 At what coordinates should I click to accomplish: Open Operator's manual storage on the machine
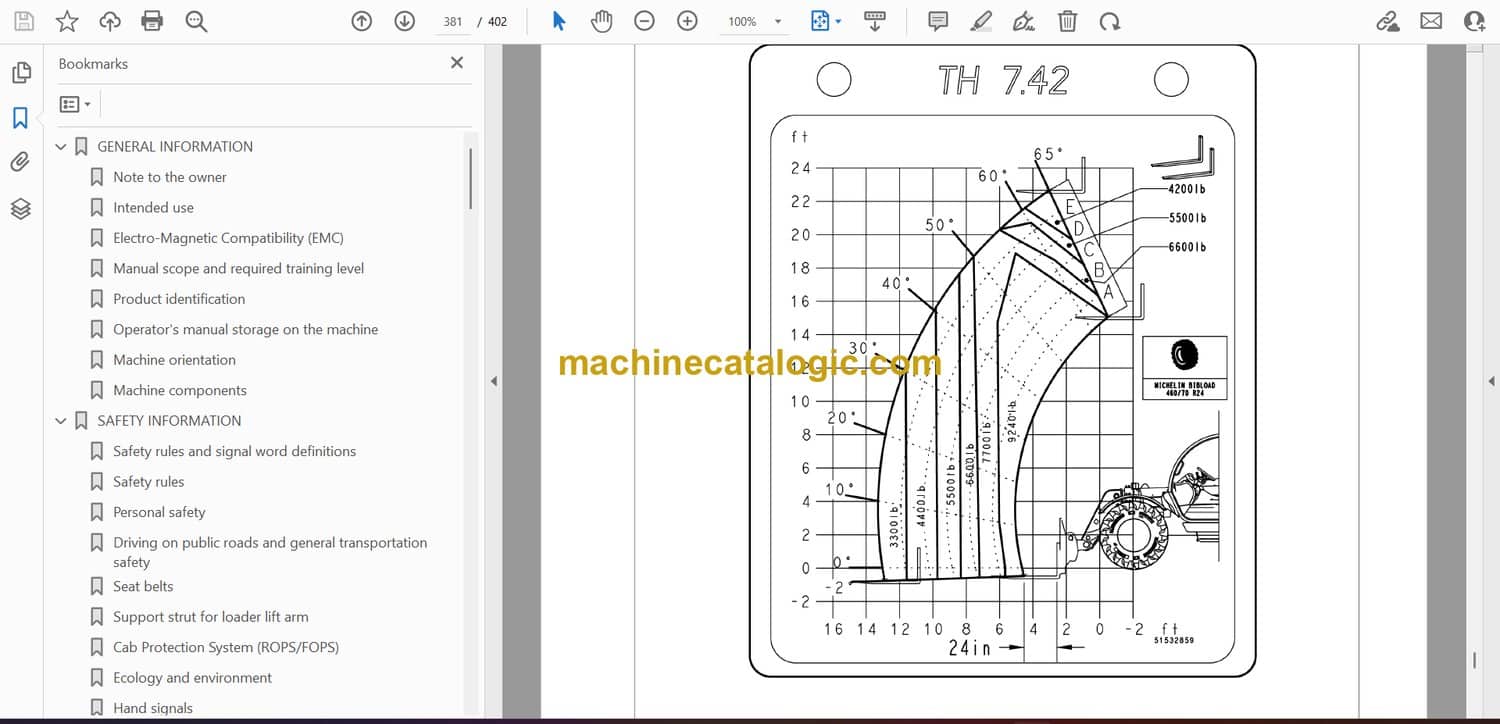(246, 329)
